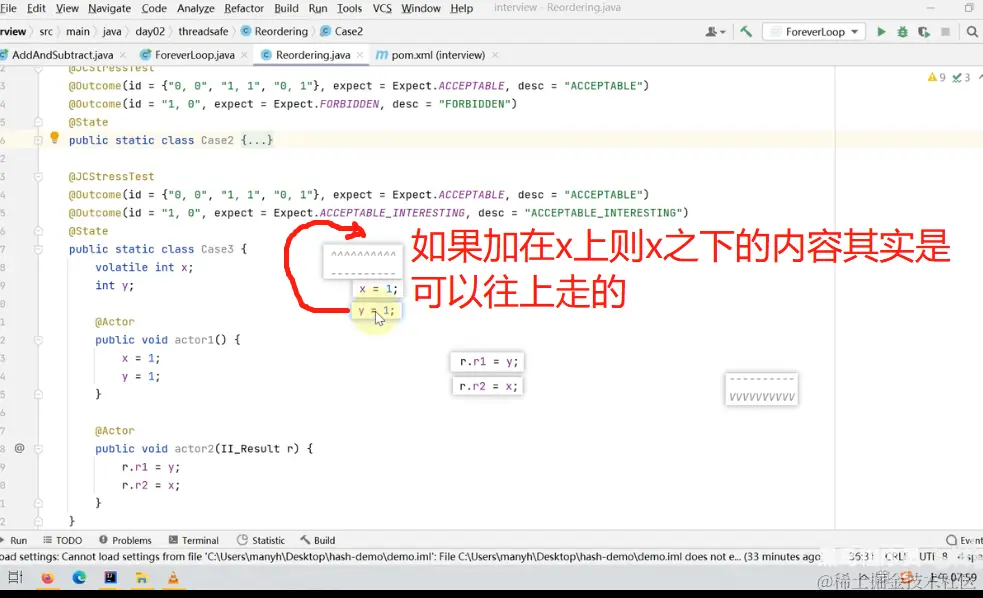The height and width of the screenshot is (598, 983).
Task: Toggle the breakpoint marker in the actor2 gutter
Action: (x=19, y=448)
